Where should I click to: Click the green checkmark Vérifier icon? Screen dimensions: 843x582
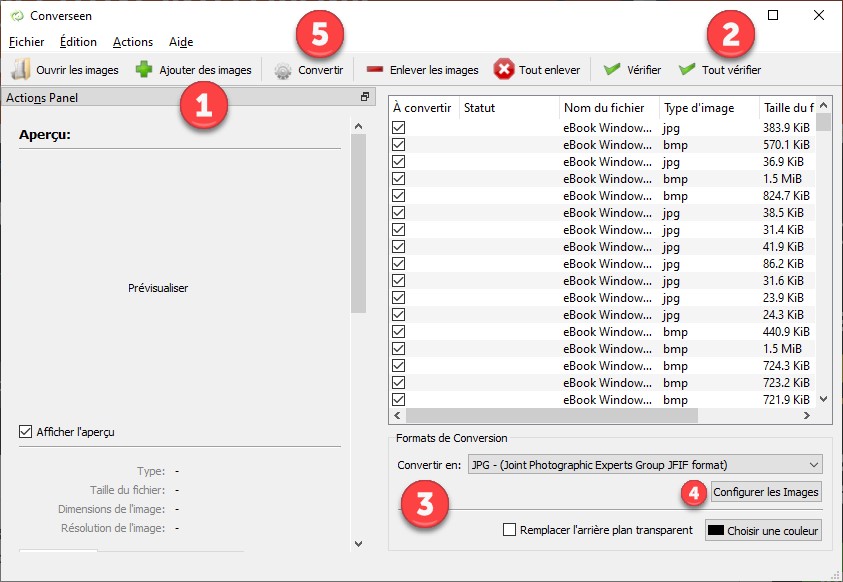click(x=612, y=70)
